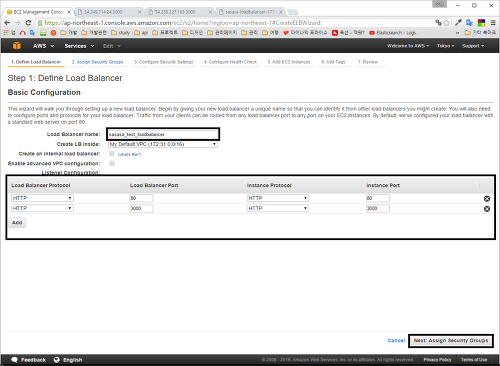Open Welcome to AWS account menu
The width and height of the screenshot is (500, 366).
point(408,46)
